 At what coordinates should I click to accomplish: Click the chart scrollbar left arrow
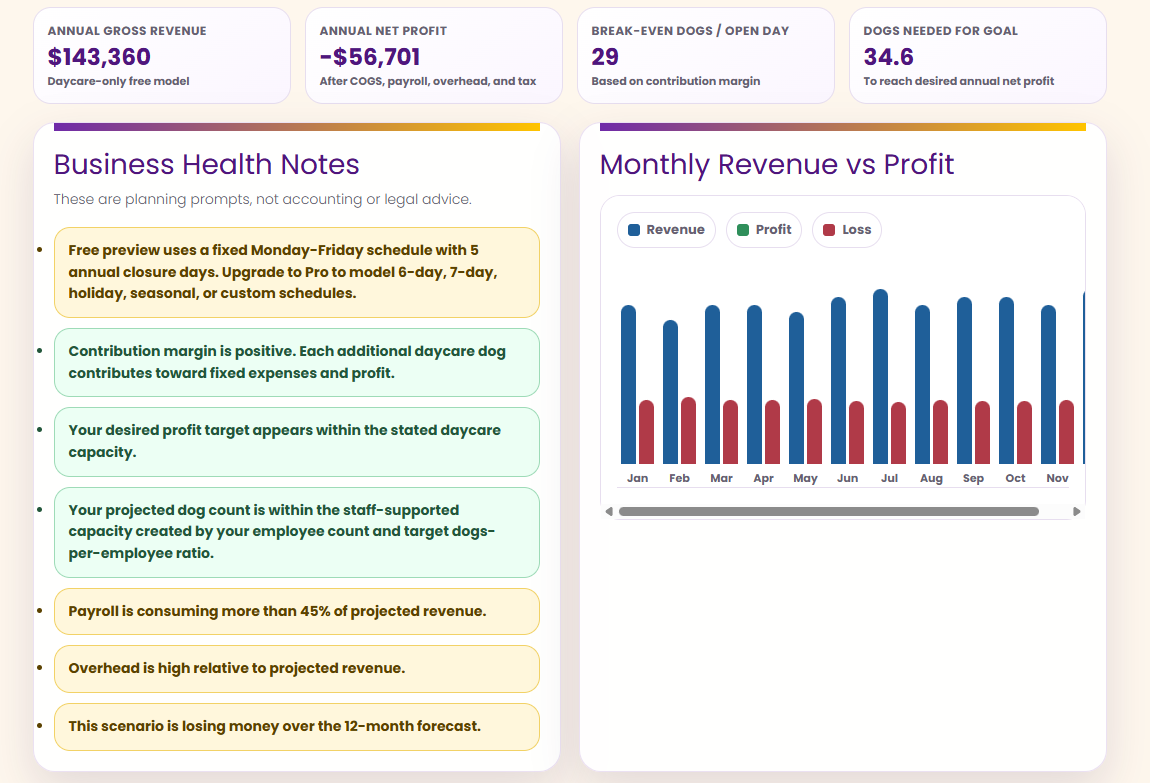pos(609,512)
